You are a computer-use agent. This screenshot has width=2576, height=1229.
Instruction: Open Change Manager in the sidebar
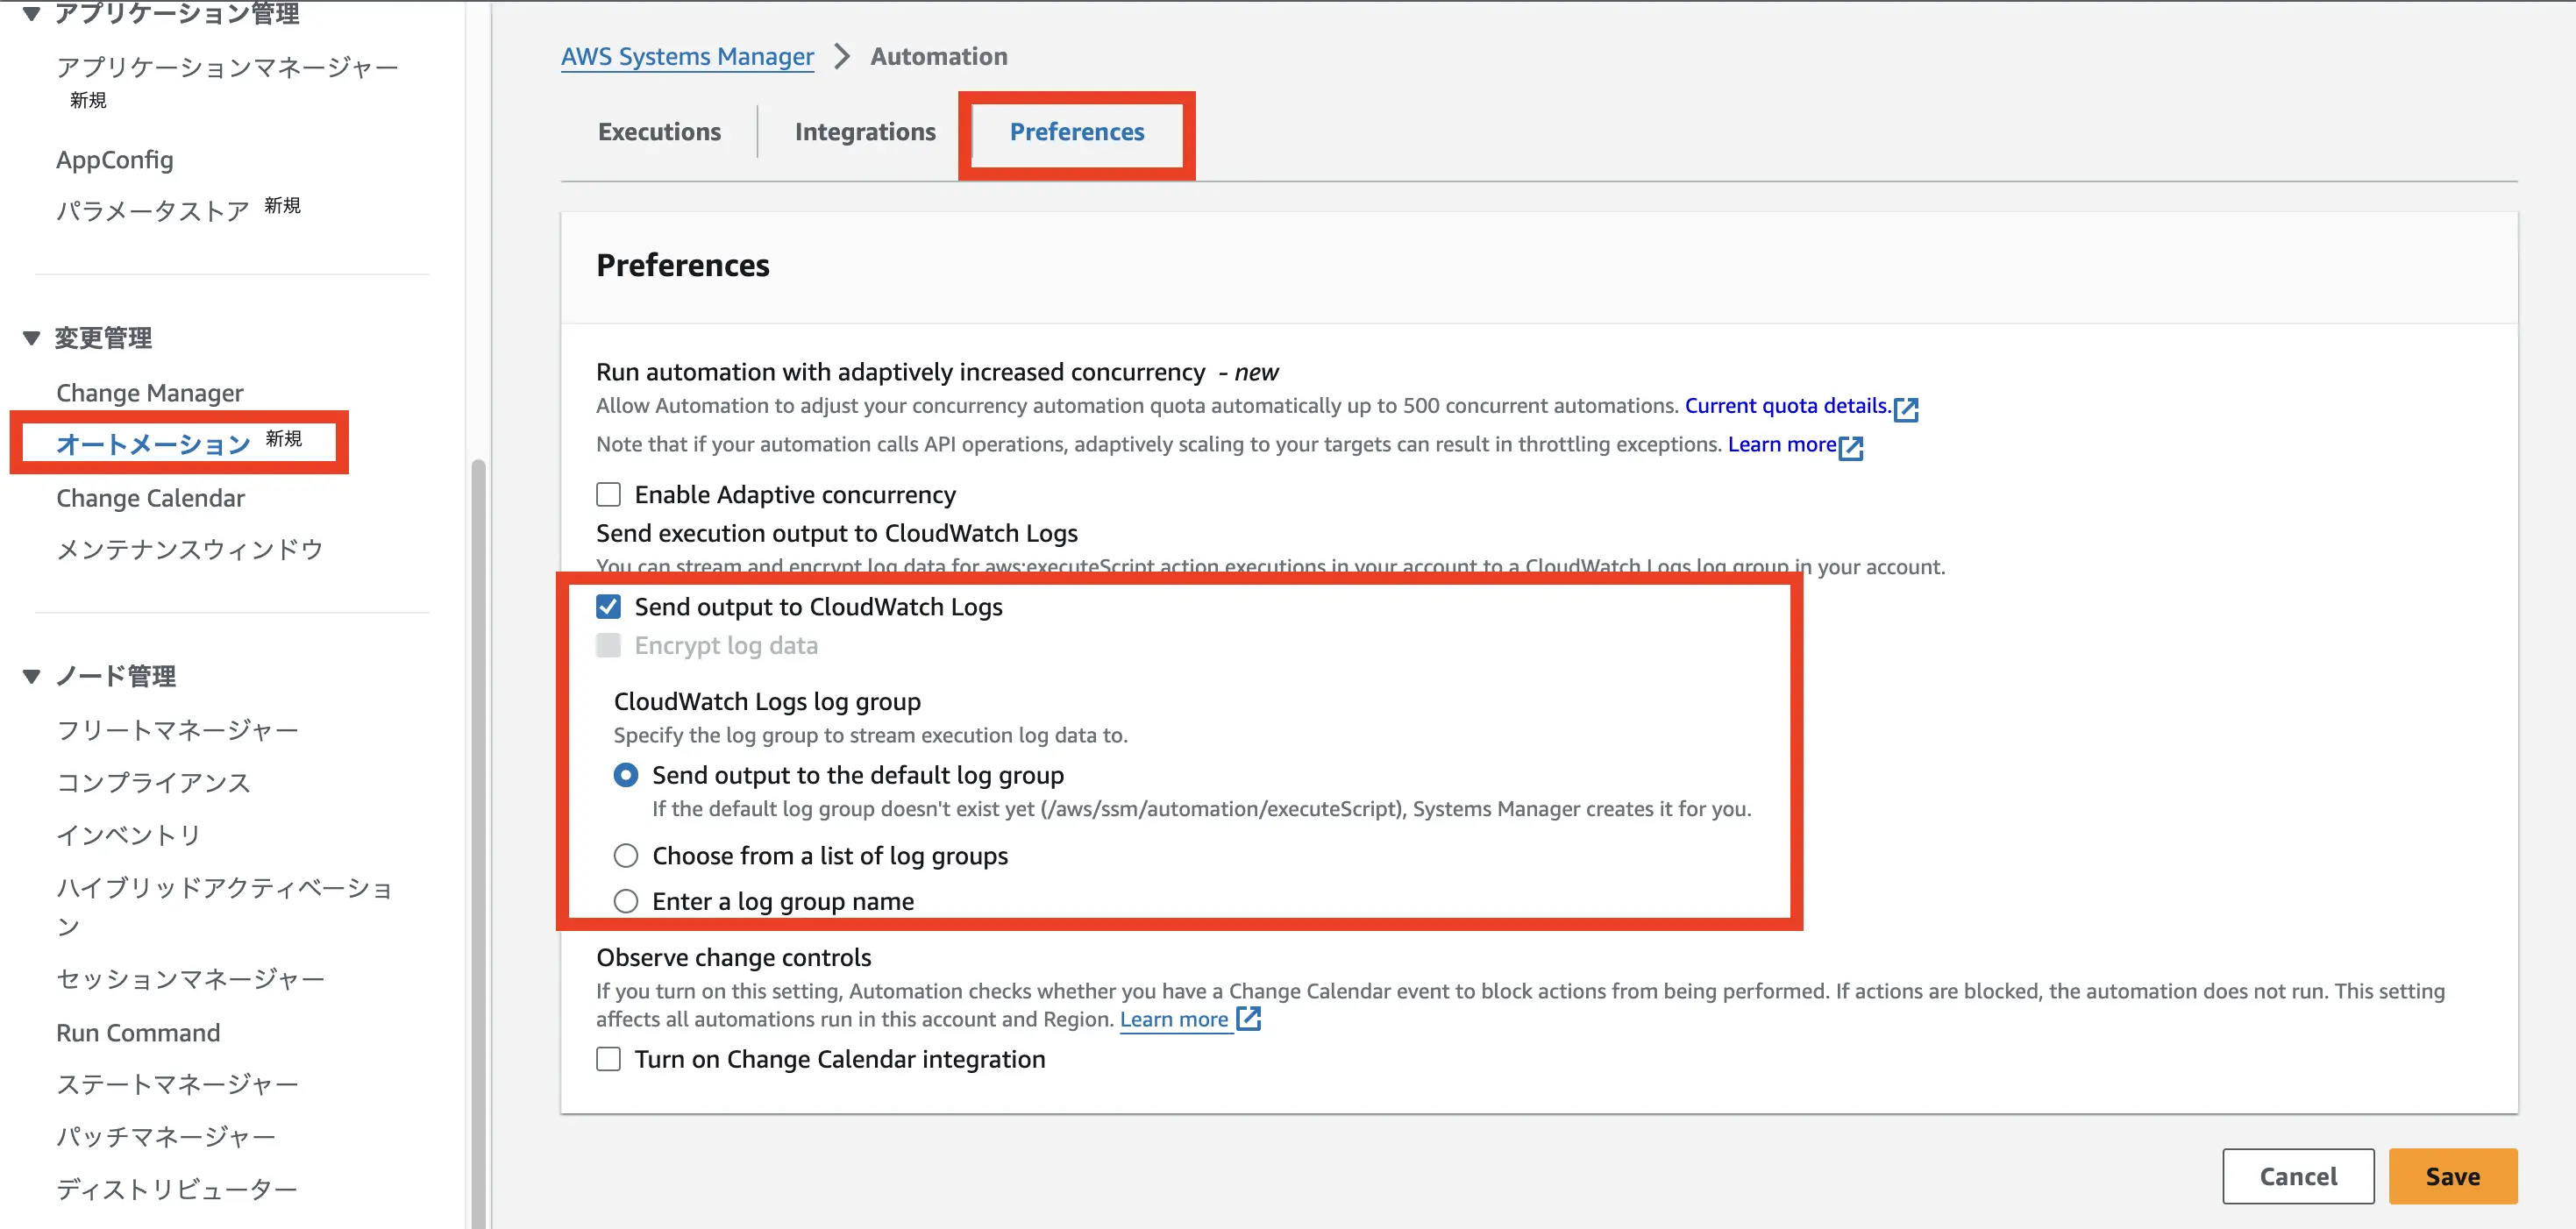[x=149, y=392]
